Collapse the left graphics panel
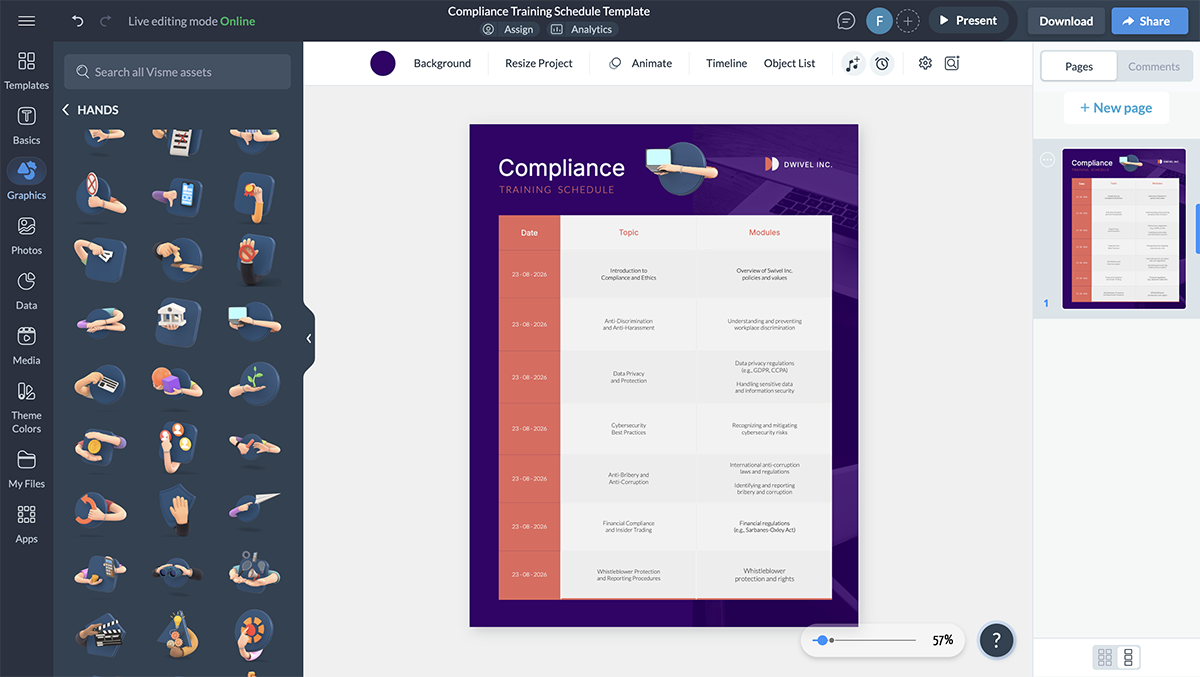The image size is (1200, 677). 309,339
